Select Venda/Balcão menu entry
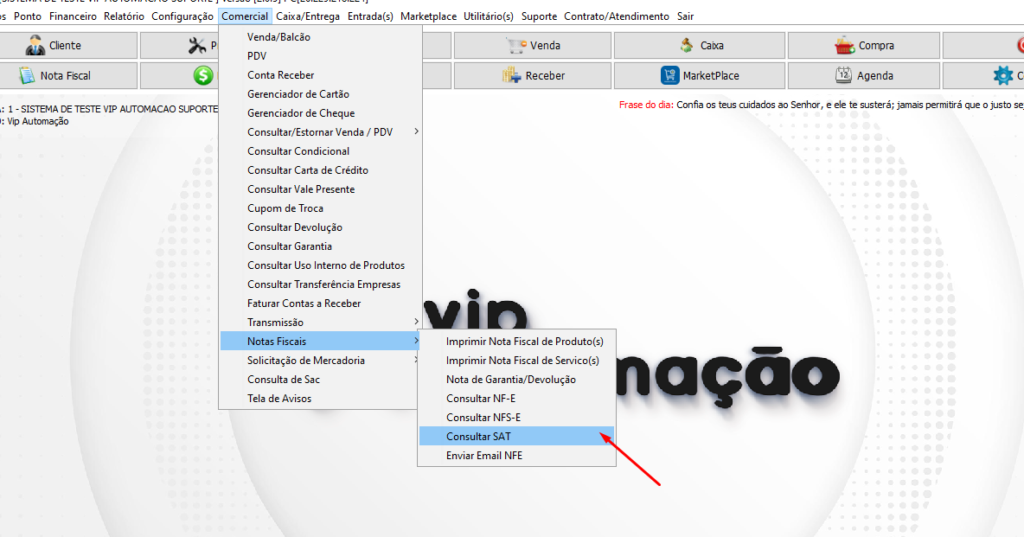 pos(320,37)
